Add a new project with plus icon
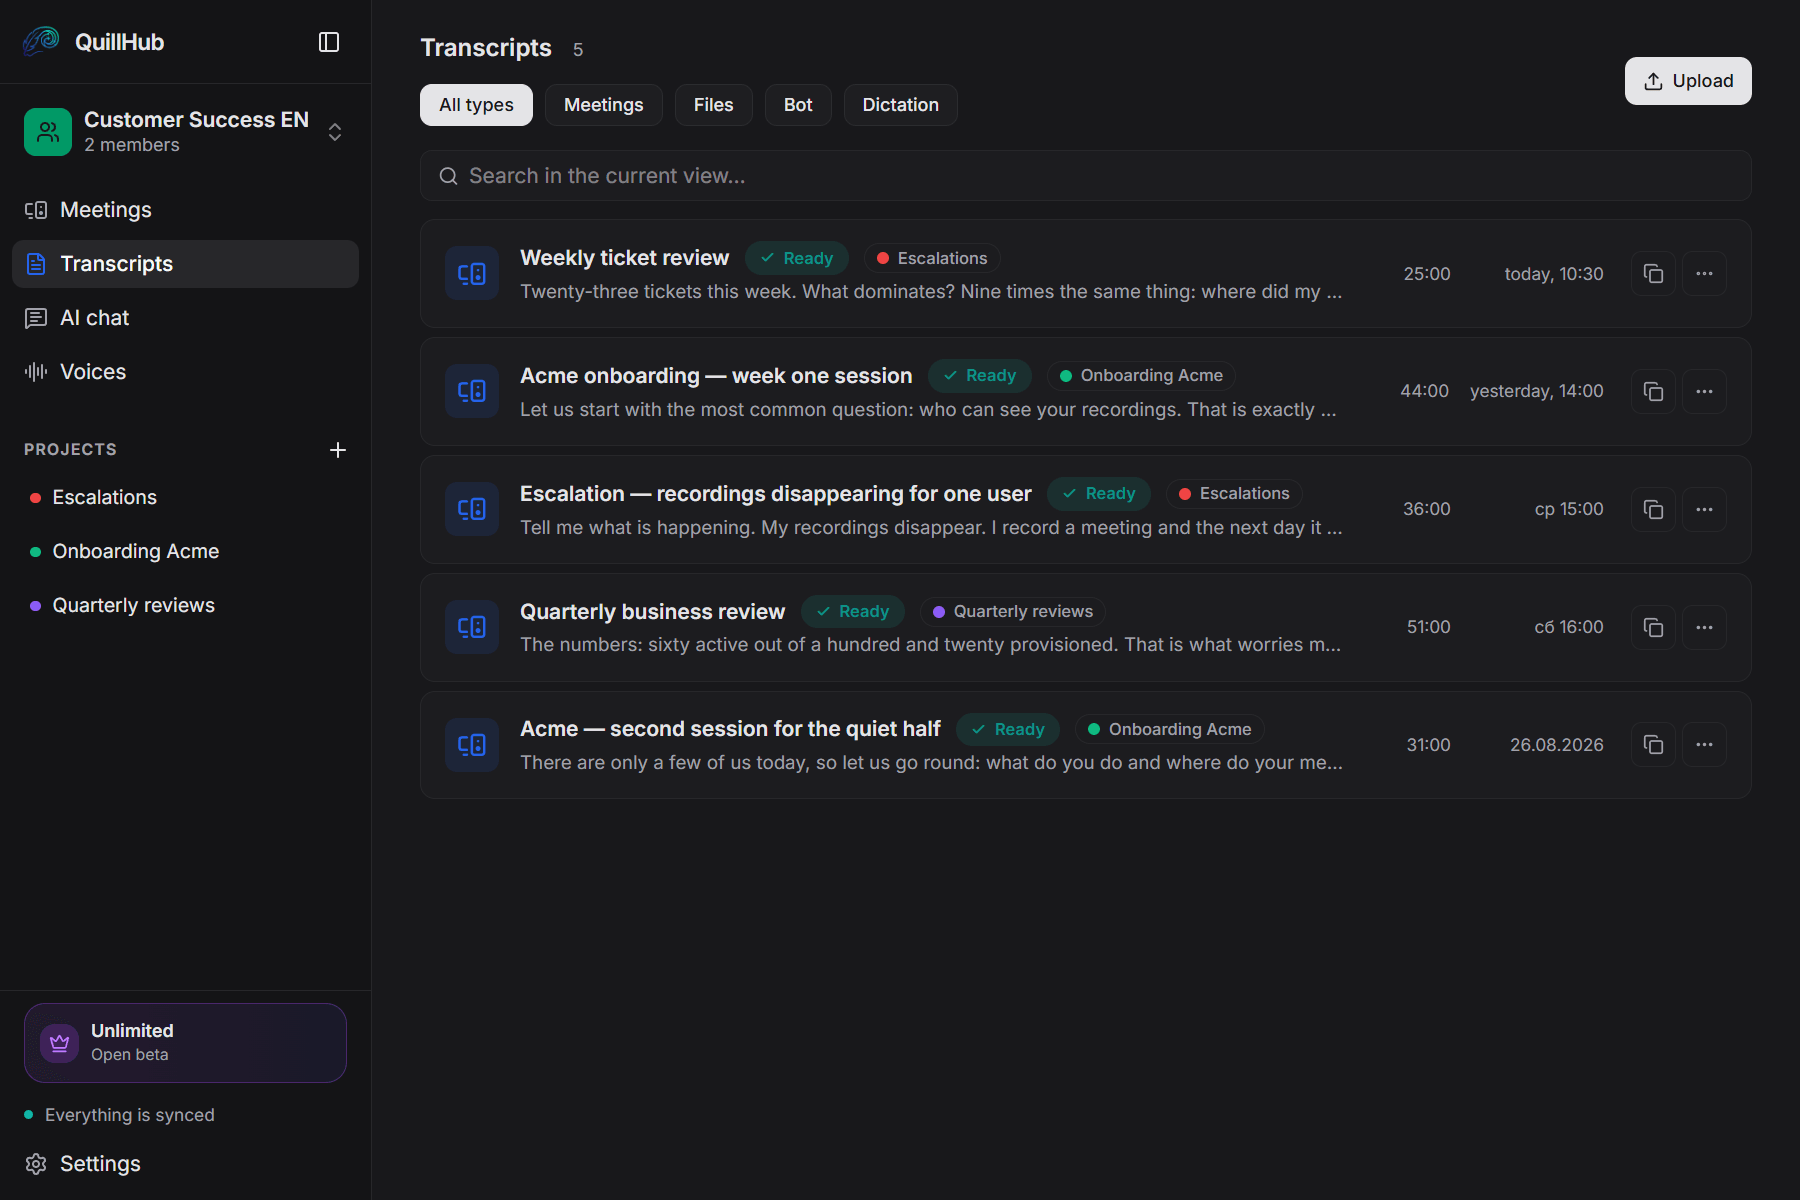1800x1200 pixels. pos(338,450)
